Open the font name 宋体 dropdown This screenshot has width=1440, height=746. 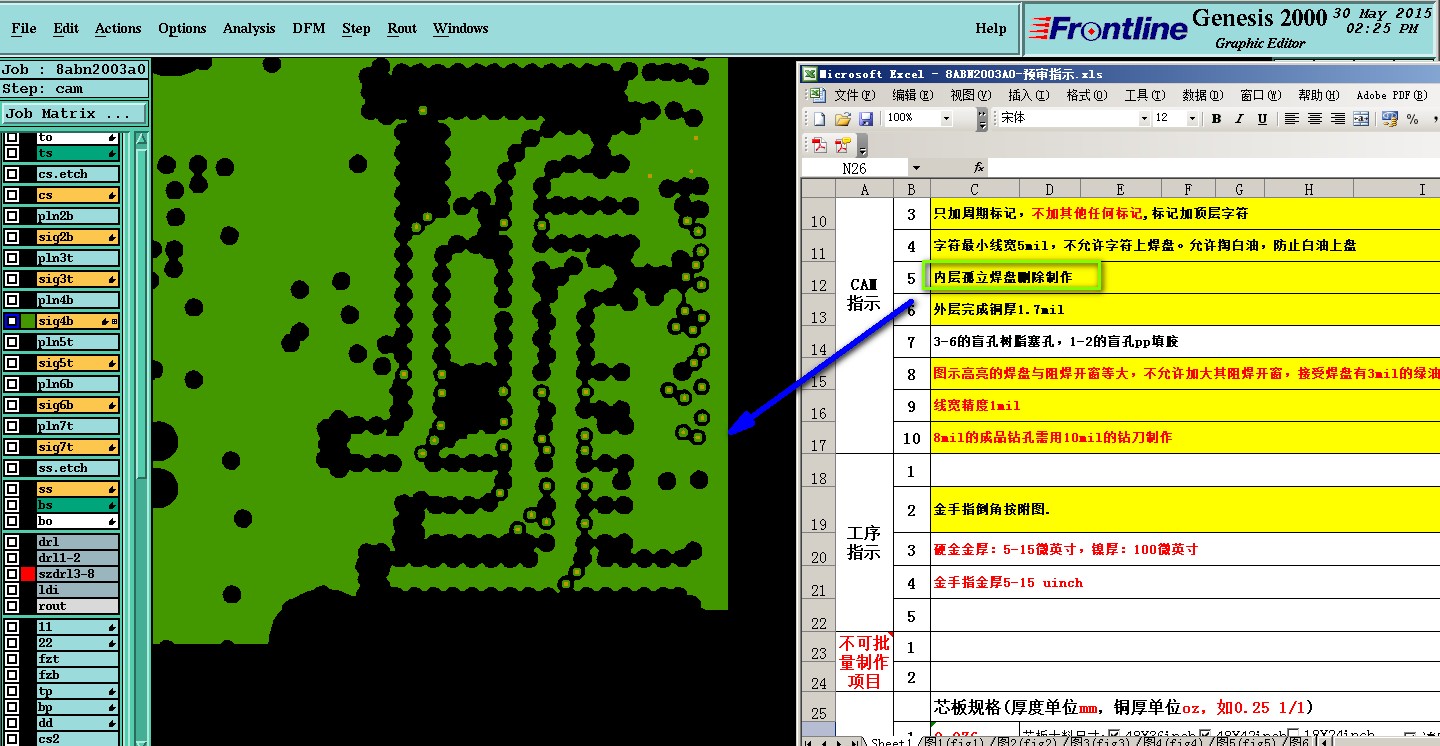[x=1144, y=118]
